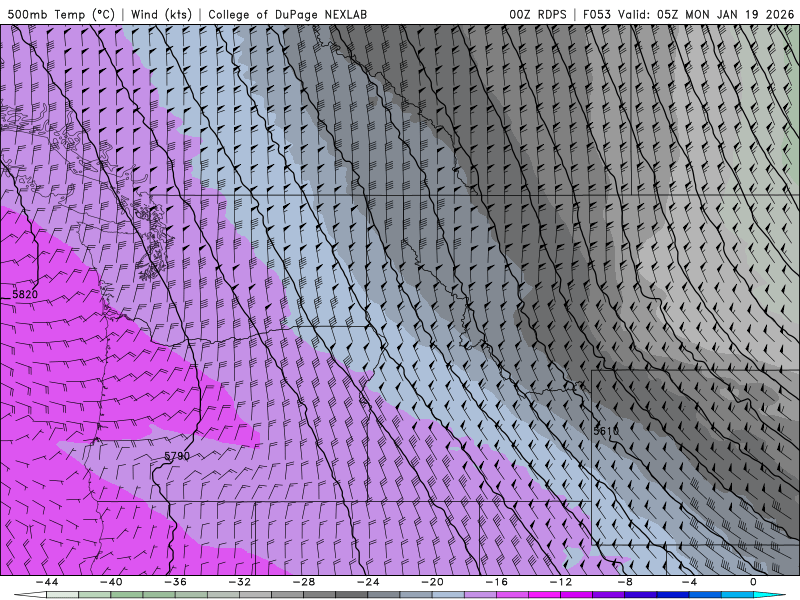Click the -40 colorbar tick label
Image resolution: width=800 pixels, height=600 pixels.
(111, 582)
